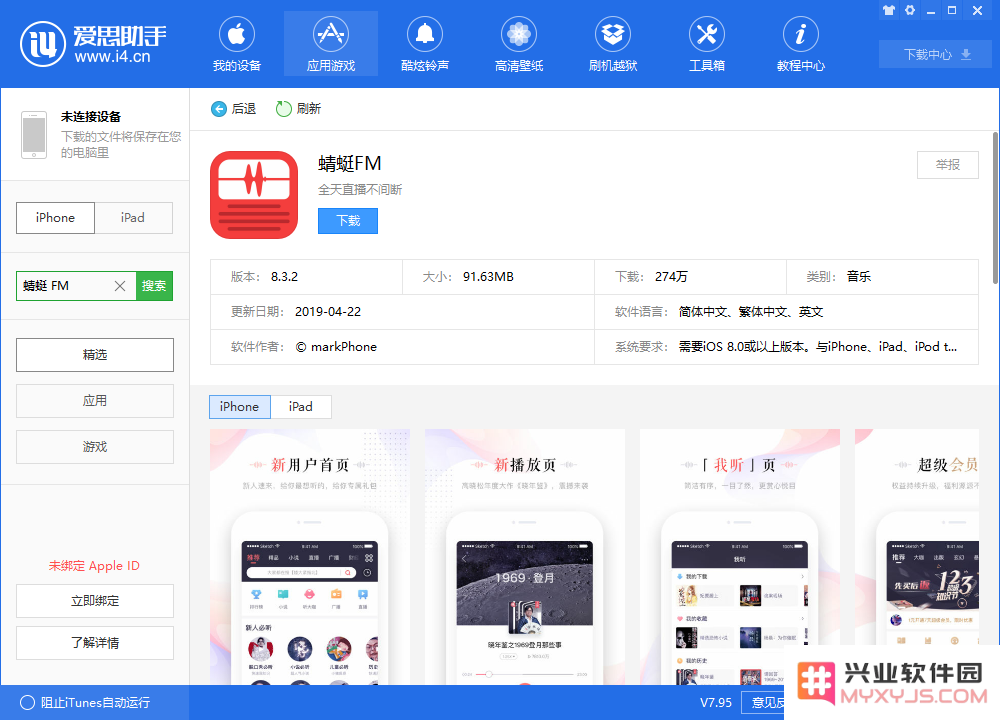The width and height of the screenshot is (1000, 720).
Task: Open the 新播放页 screenshot
Action: [x=525, y=557]
